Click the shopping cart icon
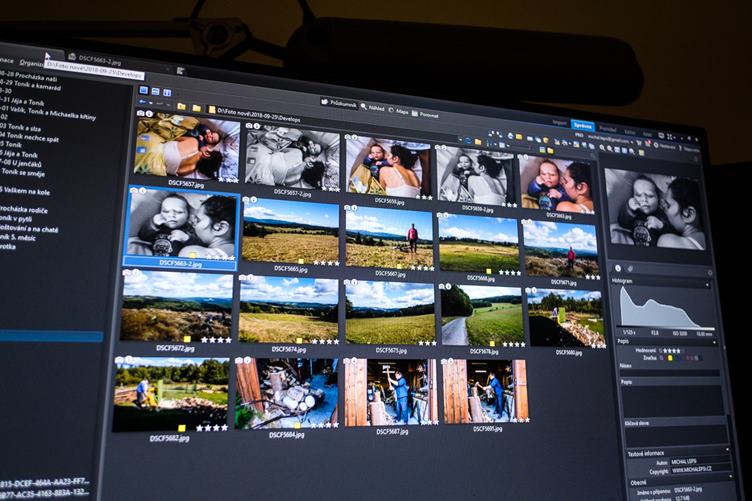The image size is (752, 501). (640, 142)
